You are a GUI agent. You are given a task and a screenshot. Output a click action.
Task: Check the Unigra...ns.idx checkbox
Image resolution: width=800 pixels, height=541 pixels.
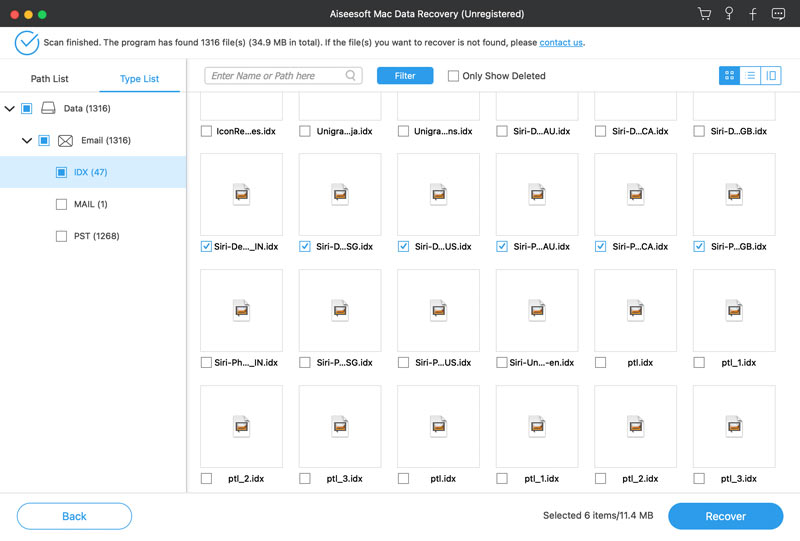(403, 131)
